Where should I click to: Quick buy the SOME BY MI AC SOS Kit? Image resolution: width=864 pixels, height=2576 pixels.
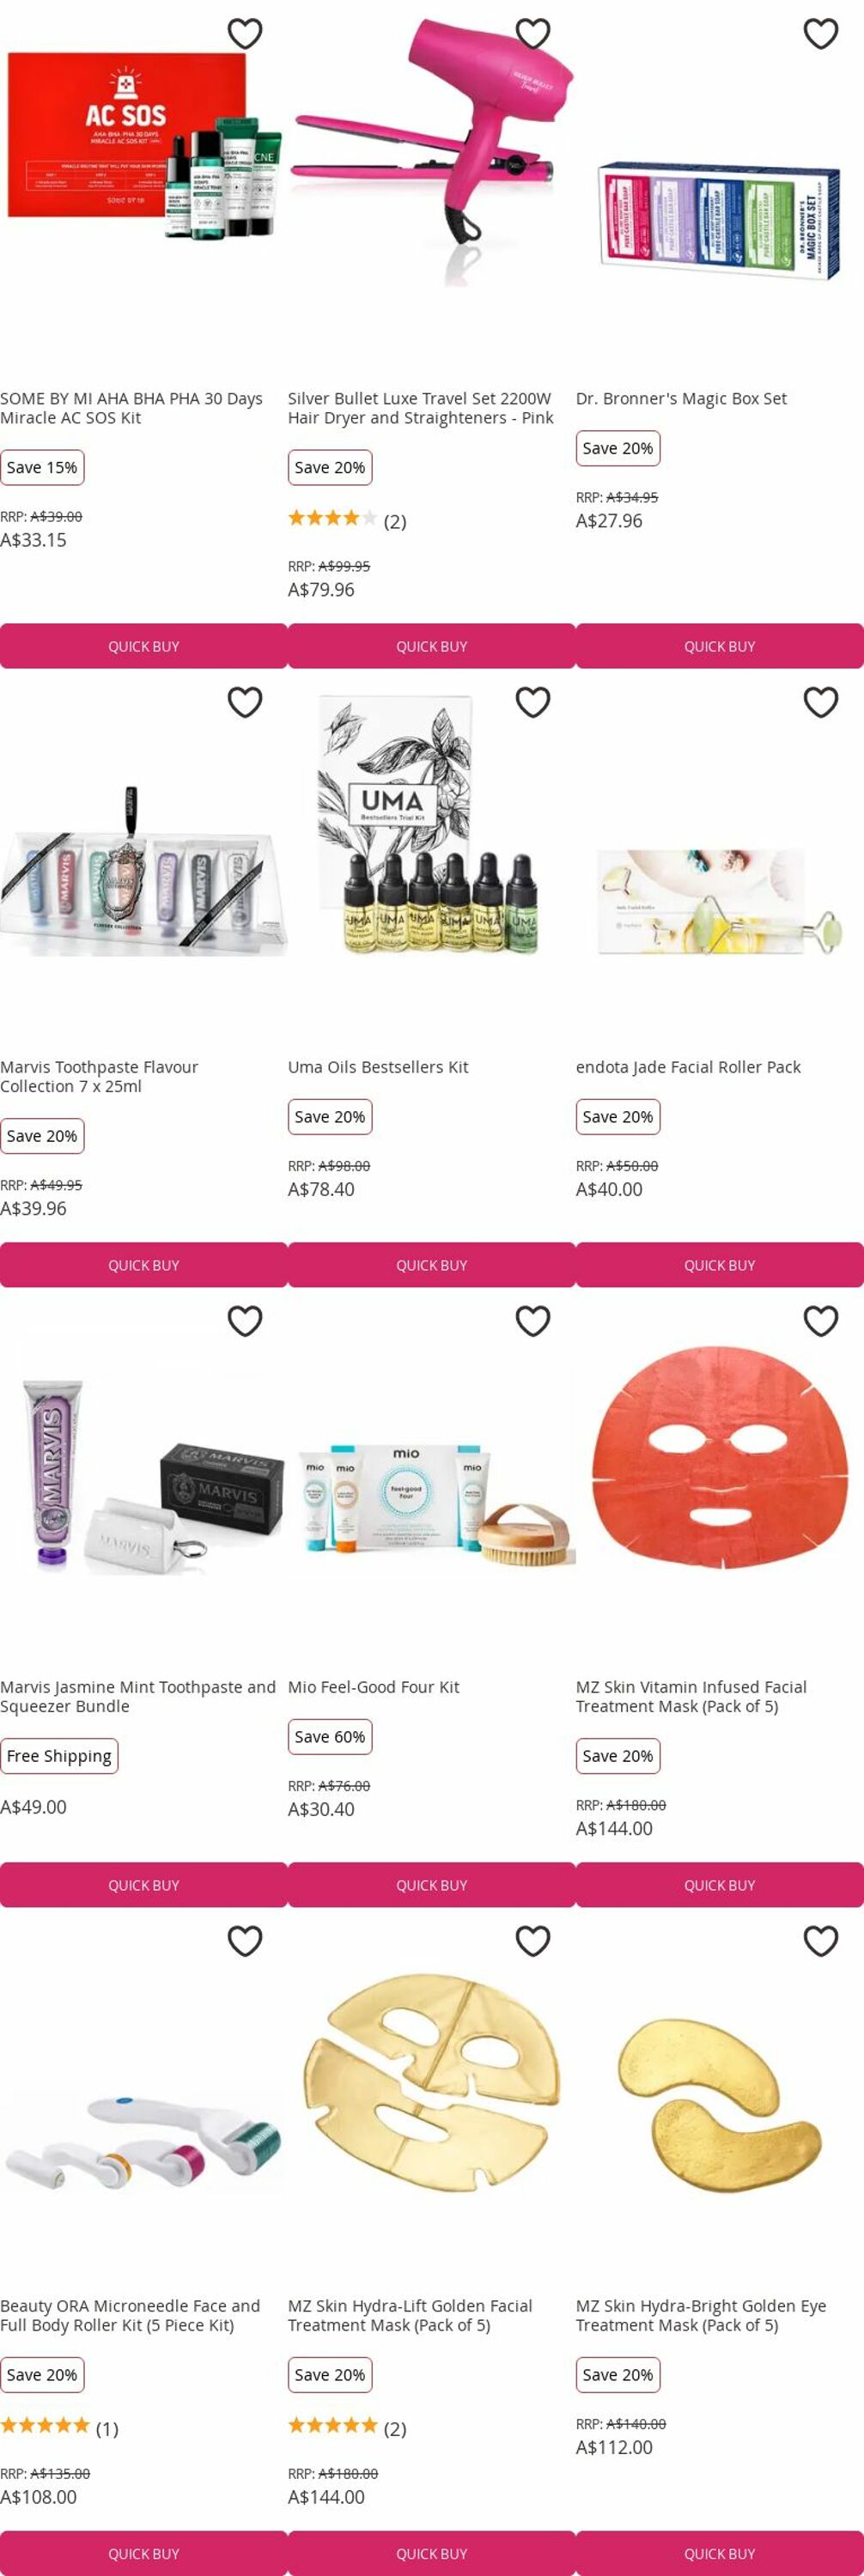coord(144,646)
